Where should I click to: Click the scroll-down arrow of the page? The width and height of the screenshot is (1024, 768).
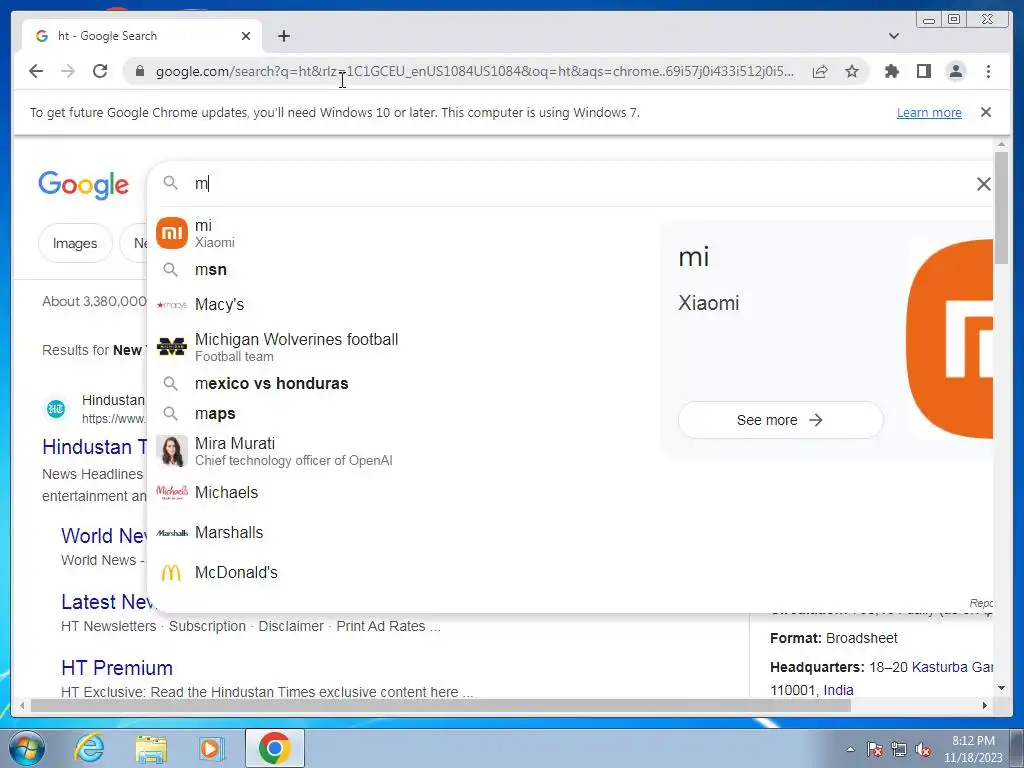tap(1002, 688)
